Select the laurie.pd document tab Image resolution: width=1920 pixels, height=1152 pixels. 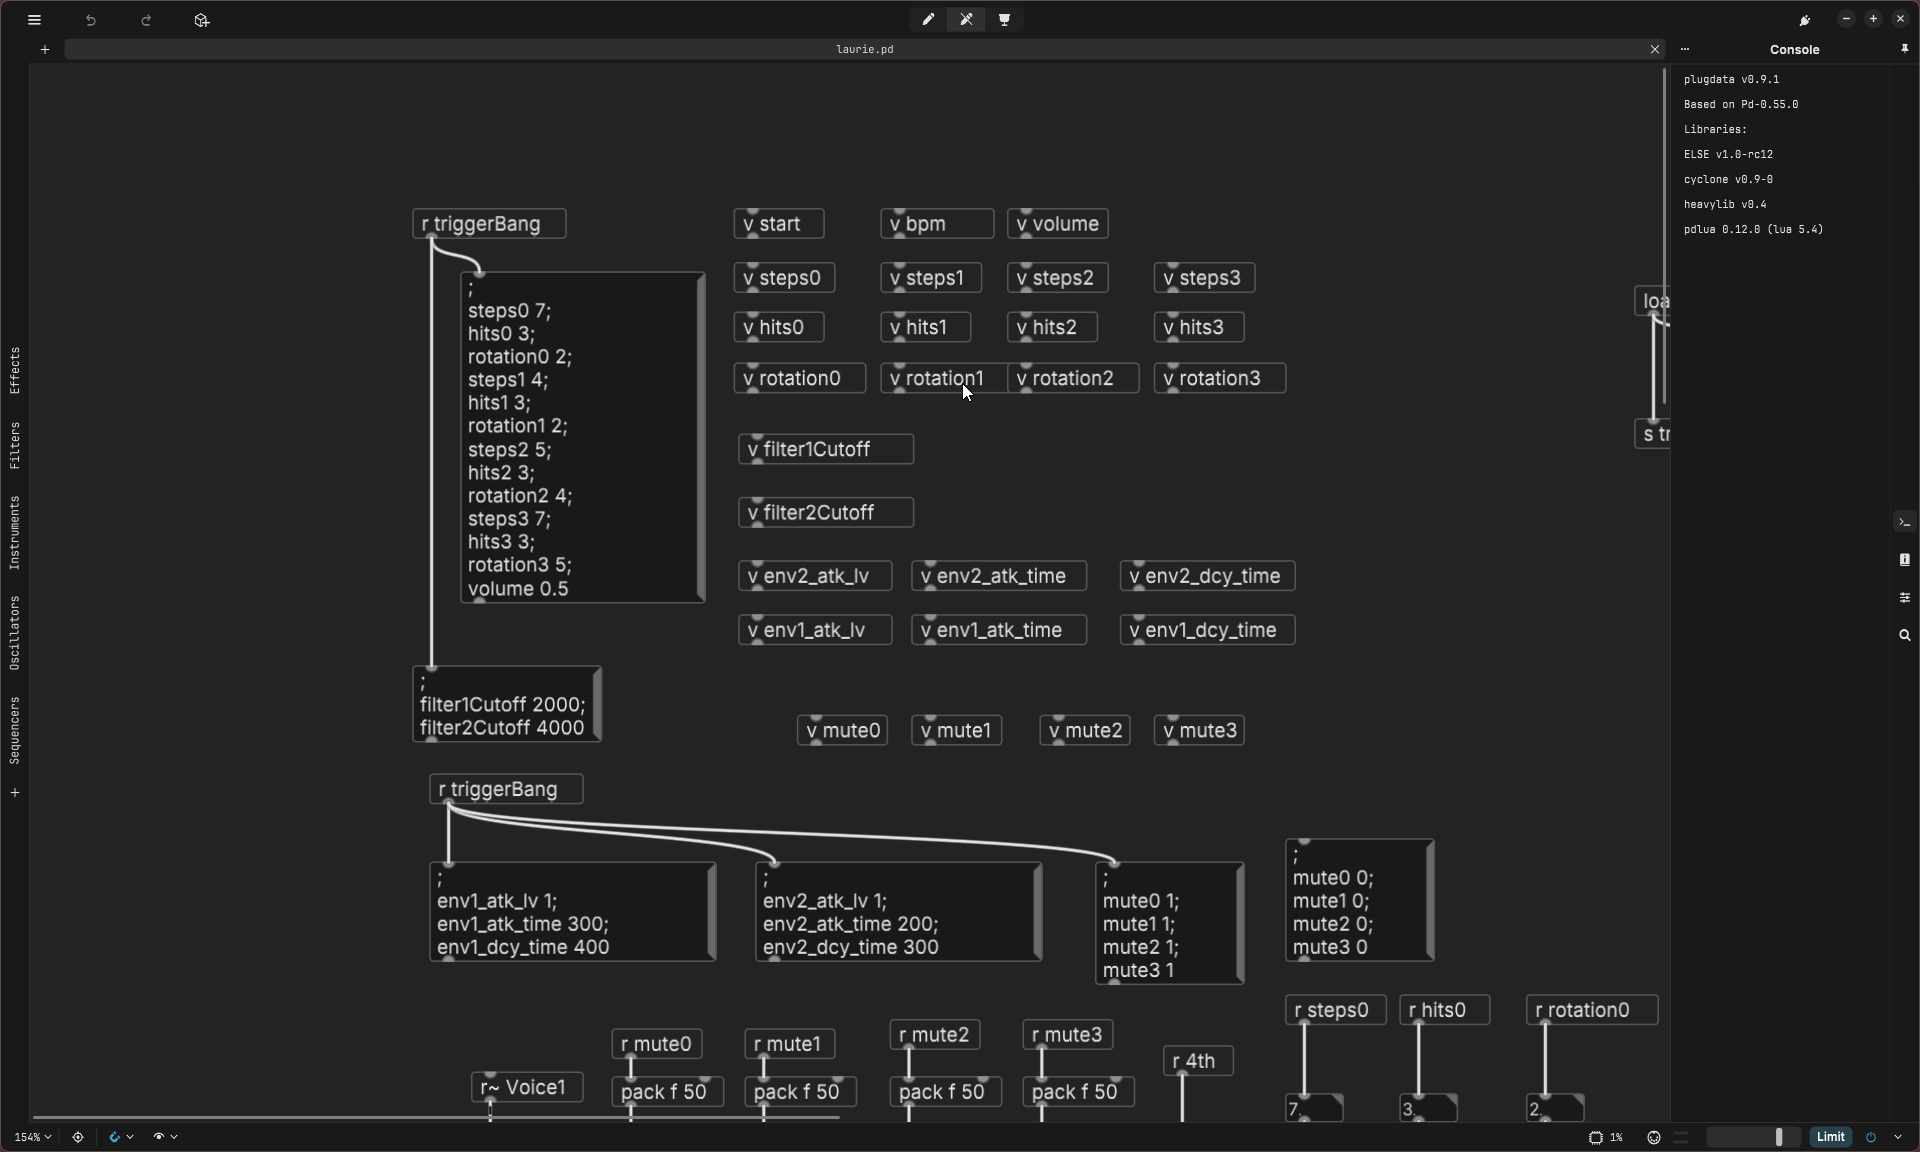click(x=864, y=49)
